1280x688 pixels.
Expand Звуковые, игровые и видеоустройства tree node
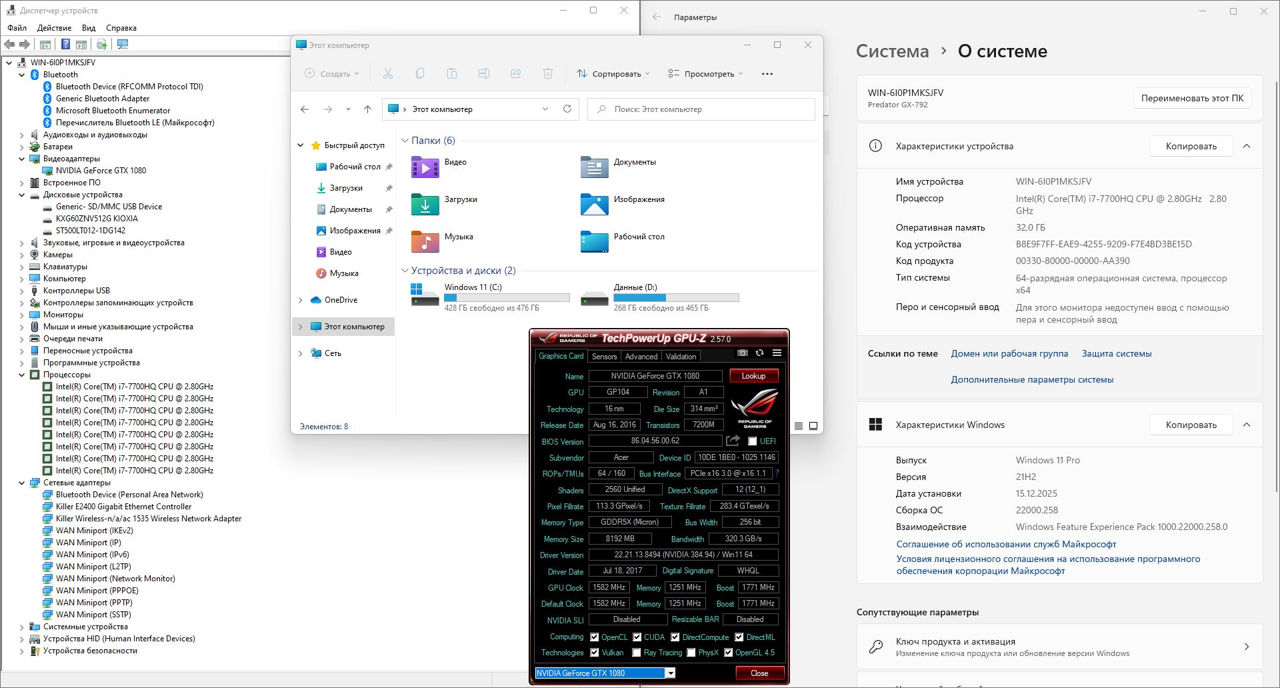pyautogui.click(x=22, y=243)
